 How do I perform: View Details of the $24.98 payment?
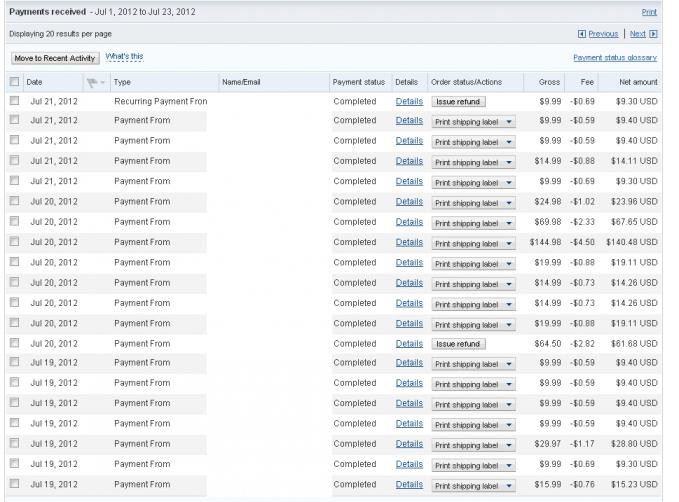409,201
